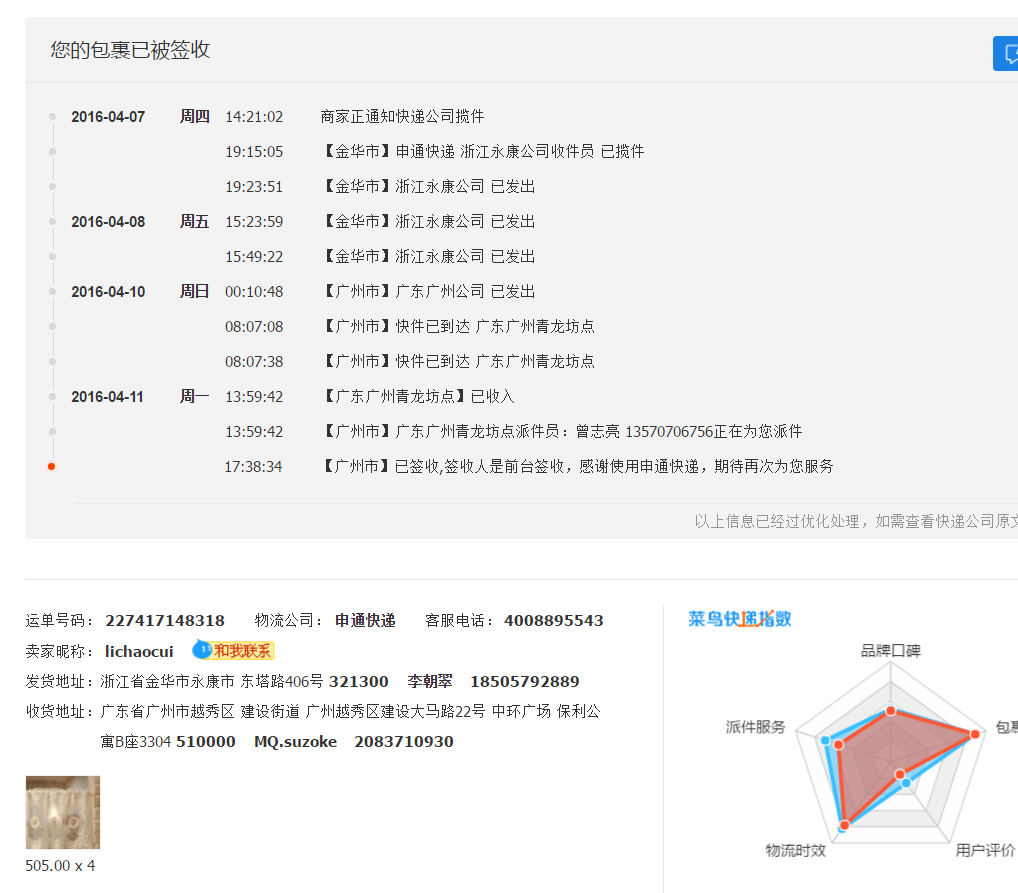Click the 17:38:34 已签收 entry
This screenshot has width=1018, height=893.
(x=578, y=466)
